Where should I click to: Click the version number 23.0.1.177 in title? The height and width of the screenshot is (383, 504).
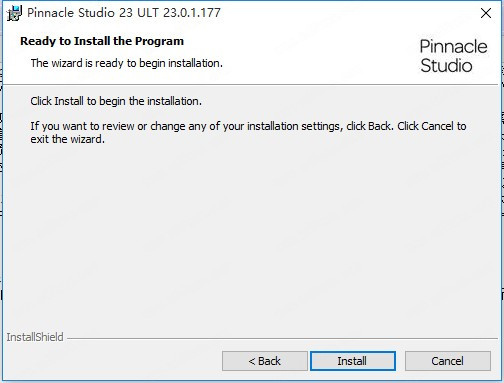[192, 13]
